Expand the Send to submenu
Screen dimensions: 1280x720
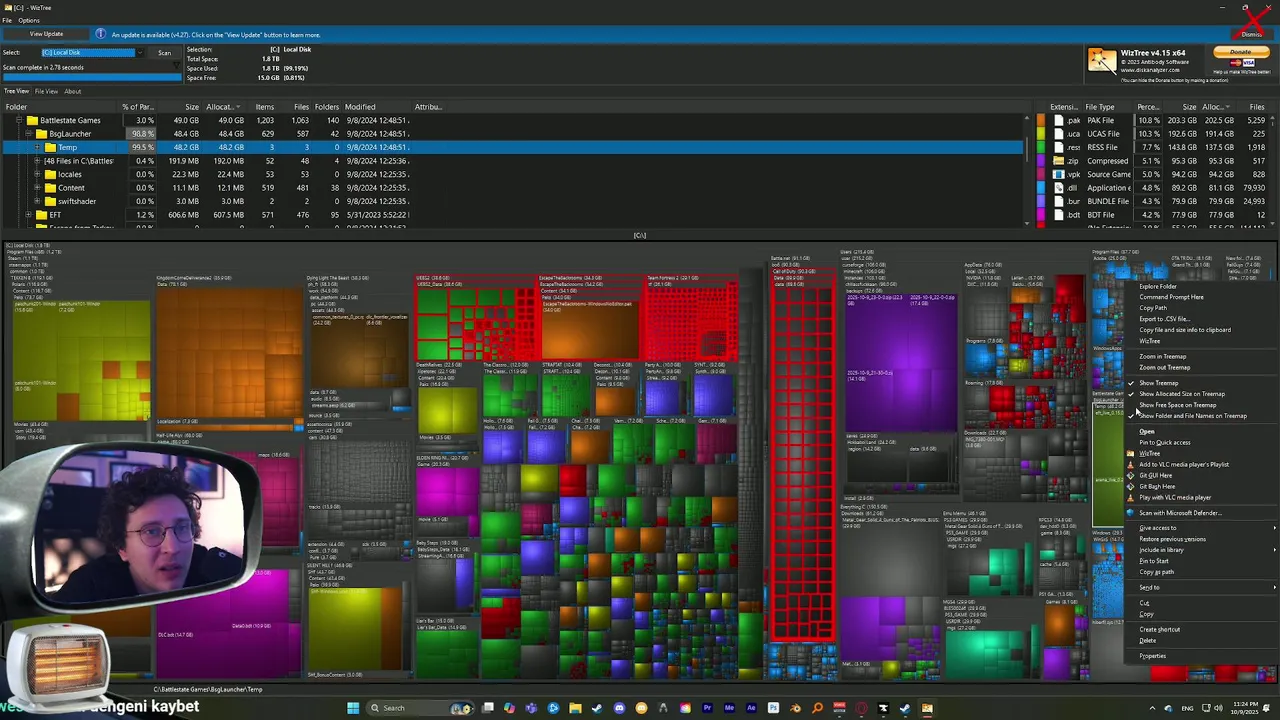click(x=1200, y=587)
